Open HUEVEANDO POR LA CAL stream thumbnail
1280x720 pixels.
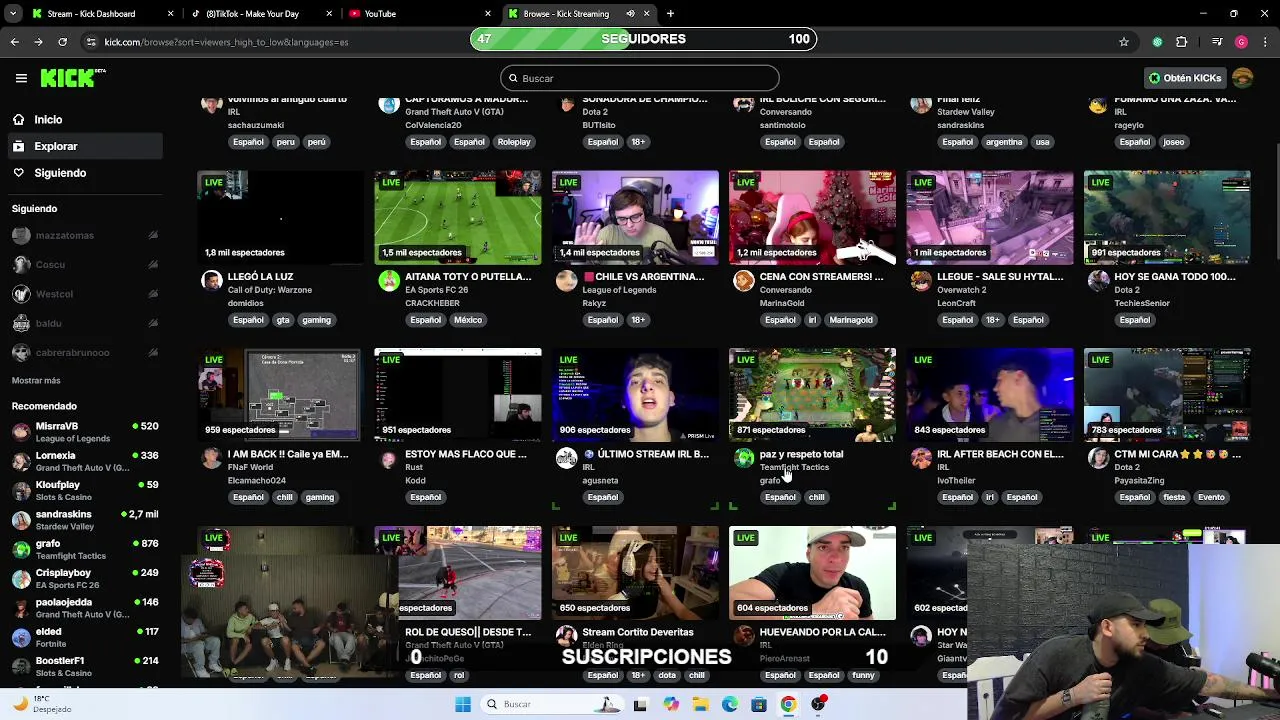812,573
